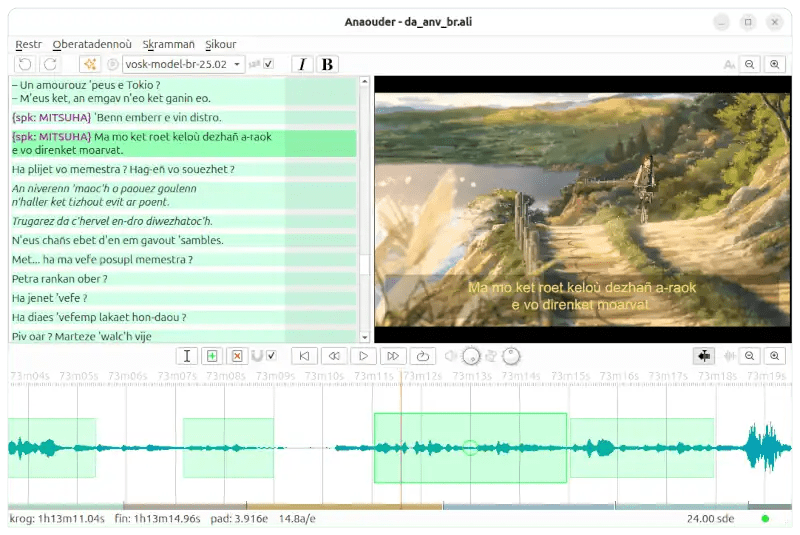
Task: Click the redo arrow button
Action: pyautogui.click(x=49, y=64)
